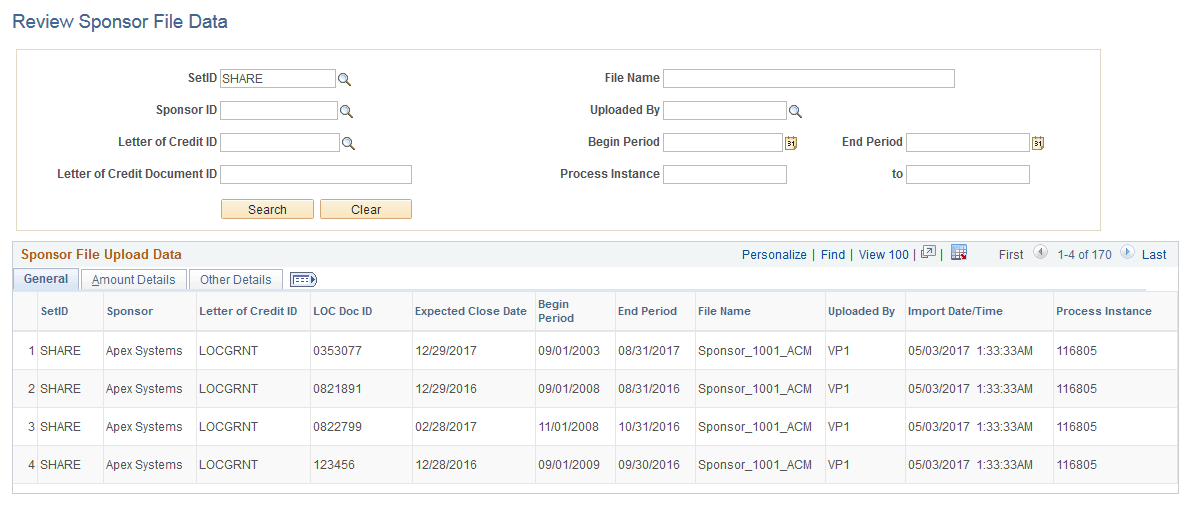This screenshot has height=507, width=1193.
Task: Sort by the Expected Close Date column header
Action: click(x=470, y=311)
